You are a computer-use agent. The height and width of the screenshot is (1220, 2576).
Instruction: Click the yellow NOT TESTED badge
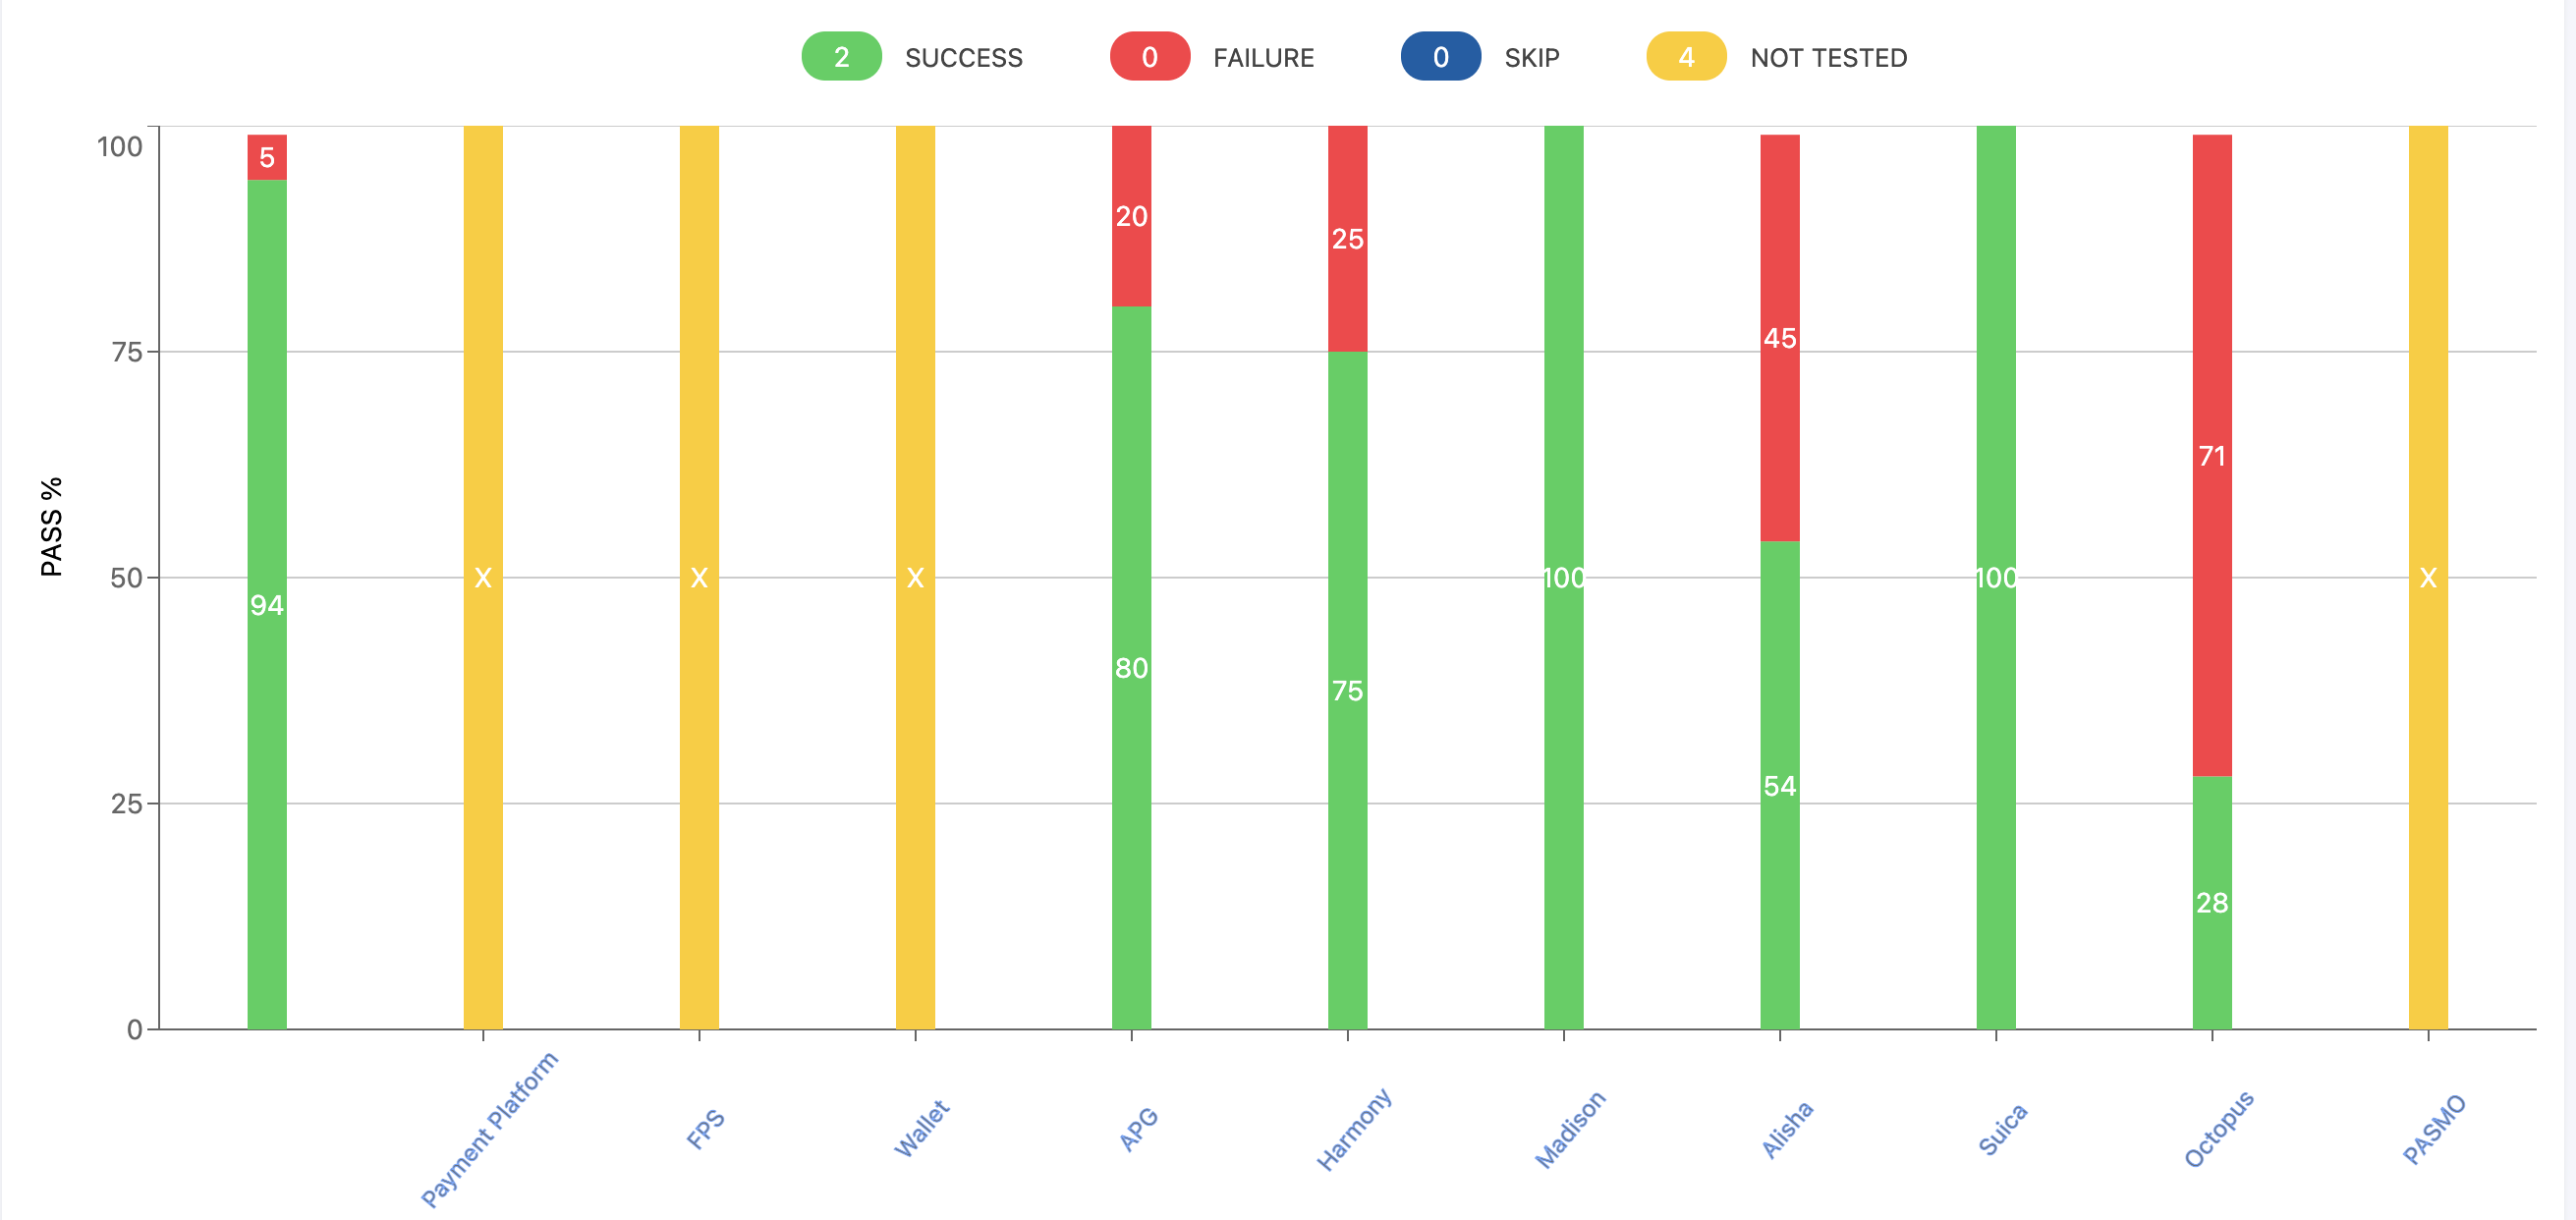pyautogui.click(x=1686, y=57)
